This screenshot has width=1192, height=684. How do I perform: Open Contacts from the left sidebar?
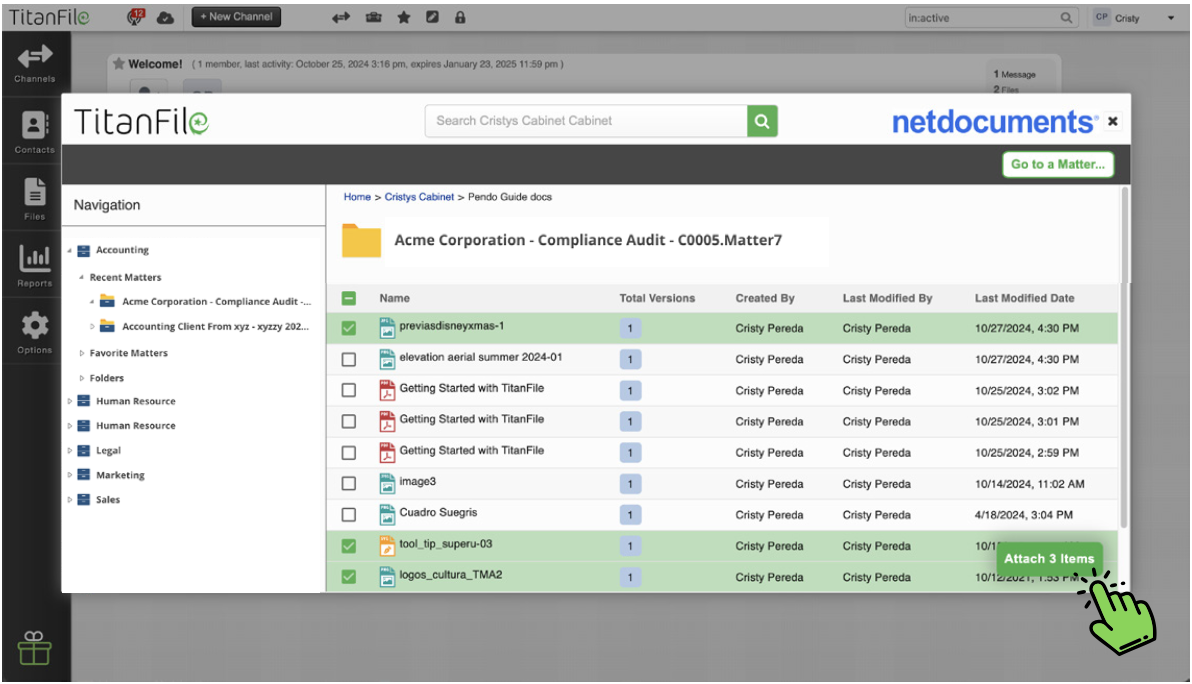point(35,132)
